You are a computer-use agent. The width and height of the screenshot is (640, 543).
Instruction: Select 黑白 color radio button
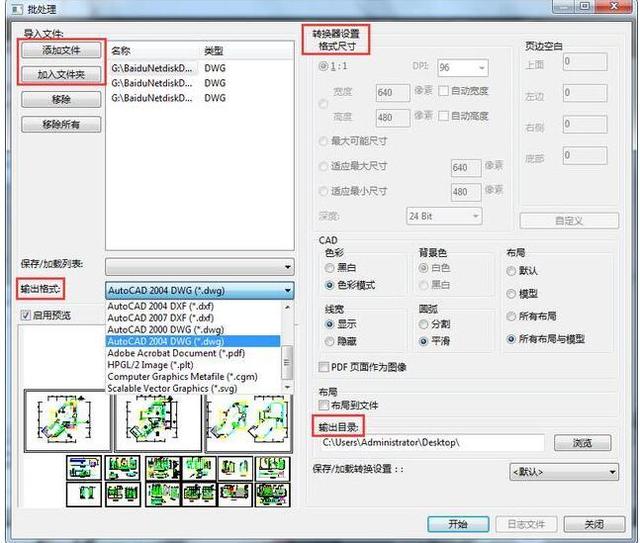coord(329,268)
